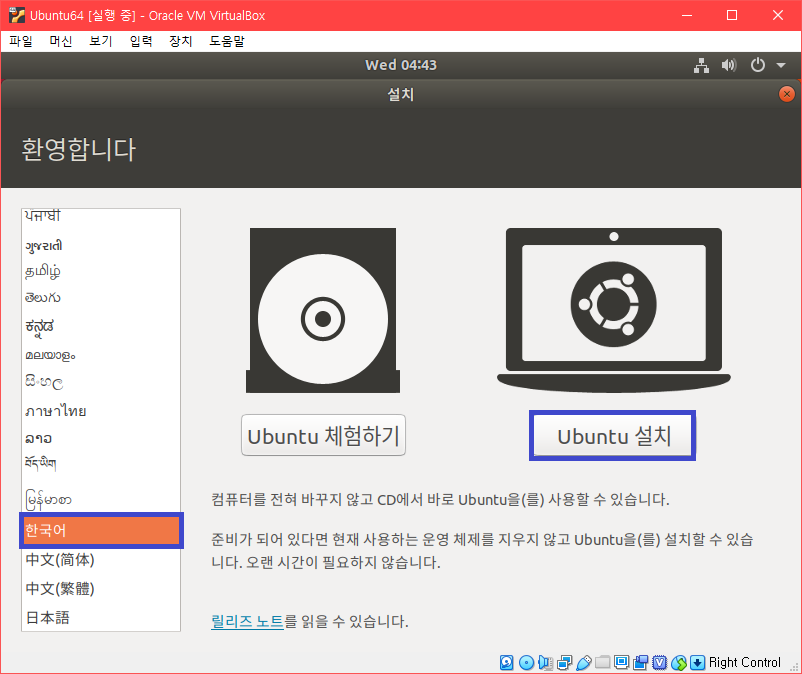802x674 pixels.
Task: Select བོད་ཡིག in the language list
Action: (x=101, y=463)
